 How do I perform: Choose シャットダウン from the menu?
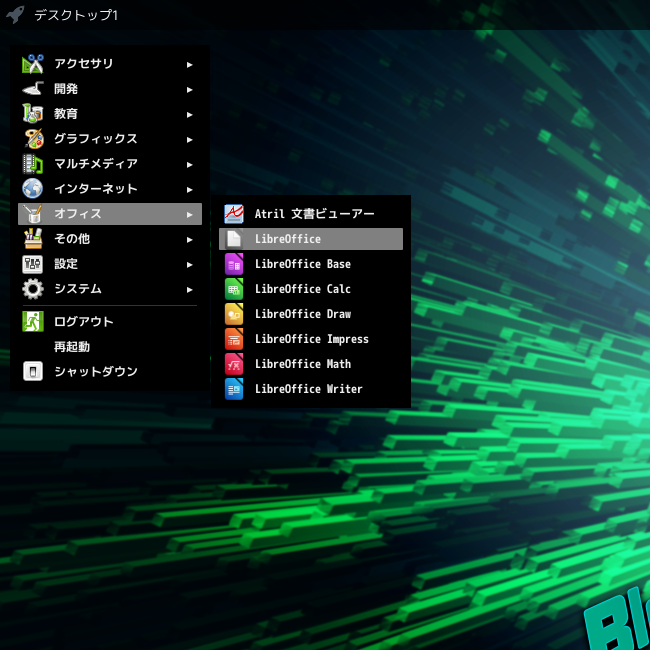[x=110, y=371]
